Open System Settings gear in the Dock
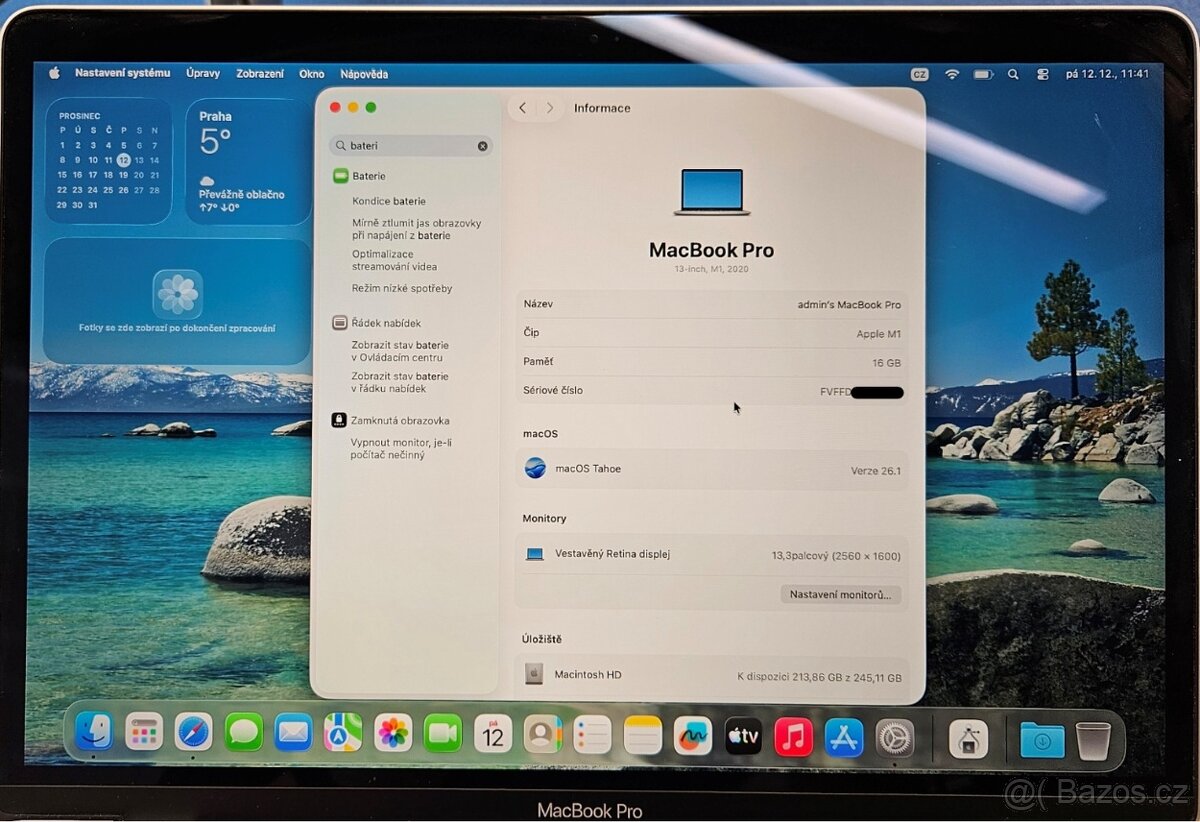The image size is (1200, 822). pos(896,735)
